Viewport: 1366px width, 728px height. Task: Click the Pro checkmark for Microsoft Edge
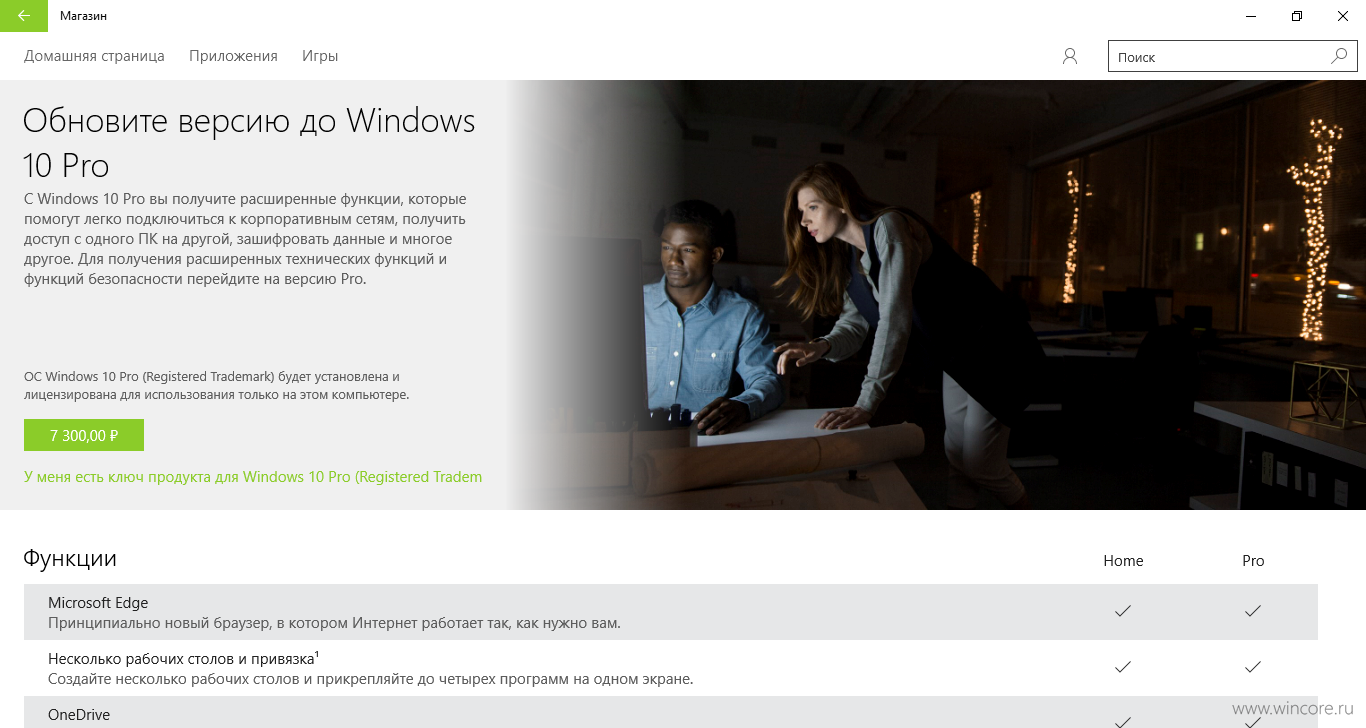[1253, 610]
